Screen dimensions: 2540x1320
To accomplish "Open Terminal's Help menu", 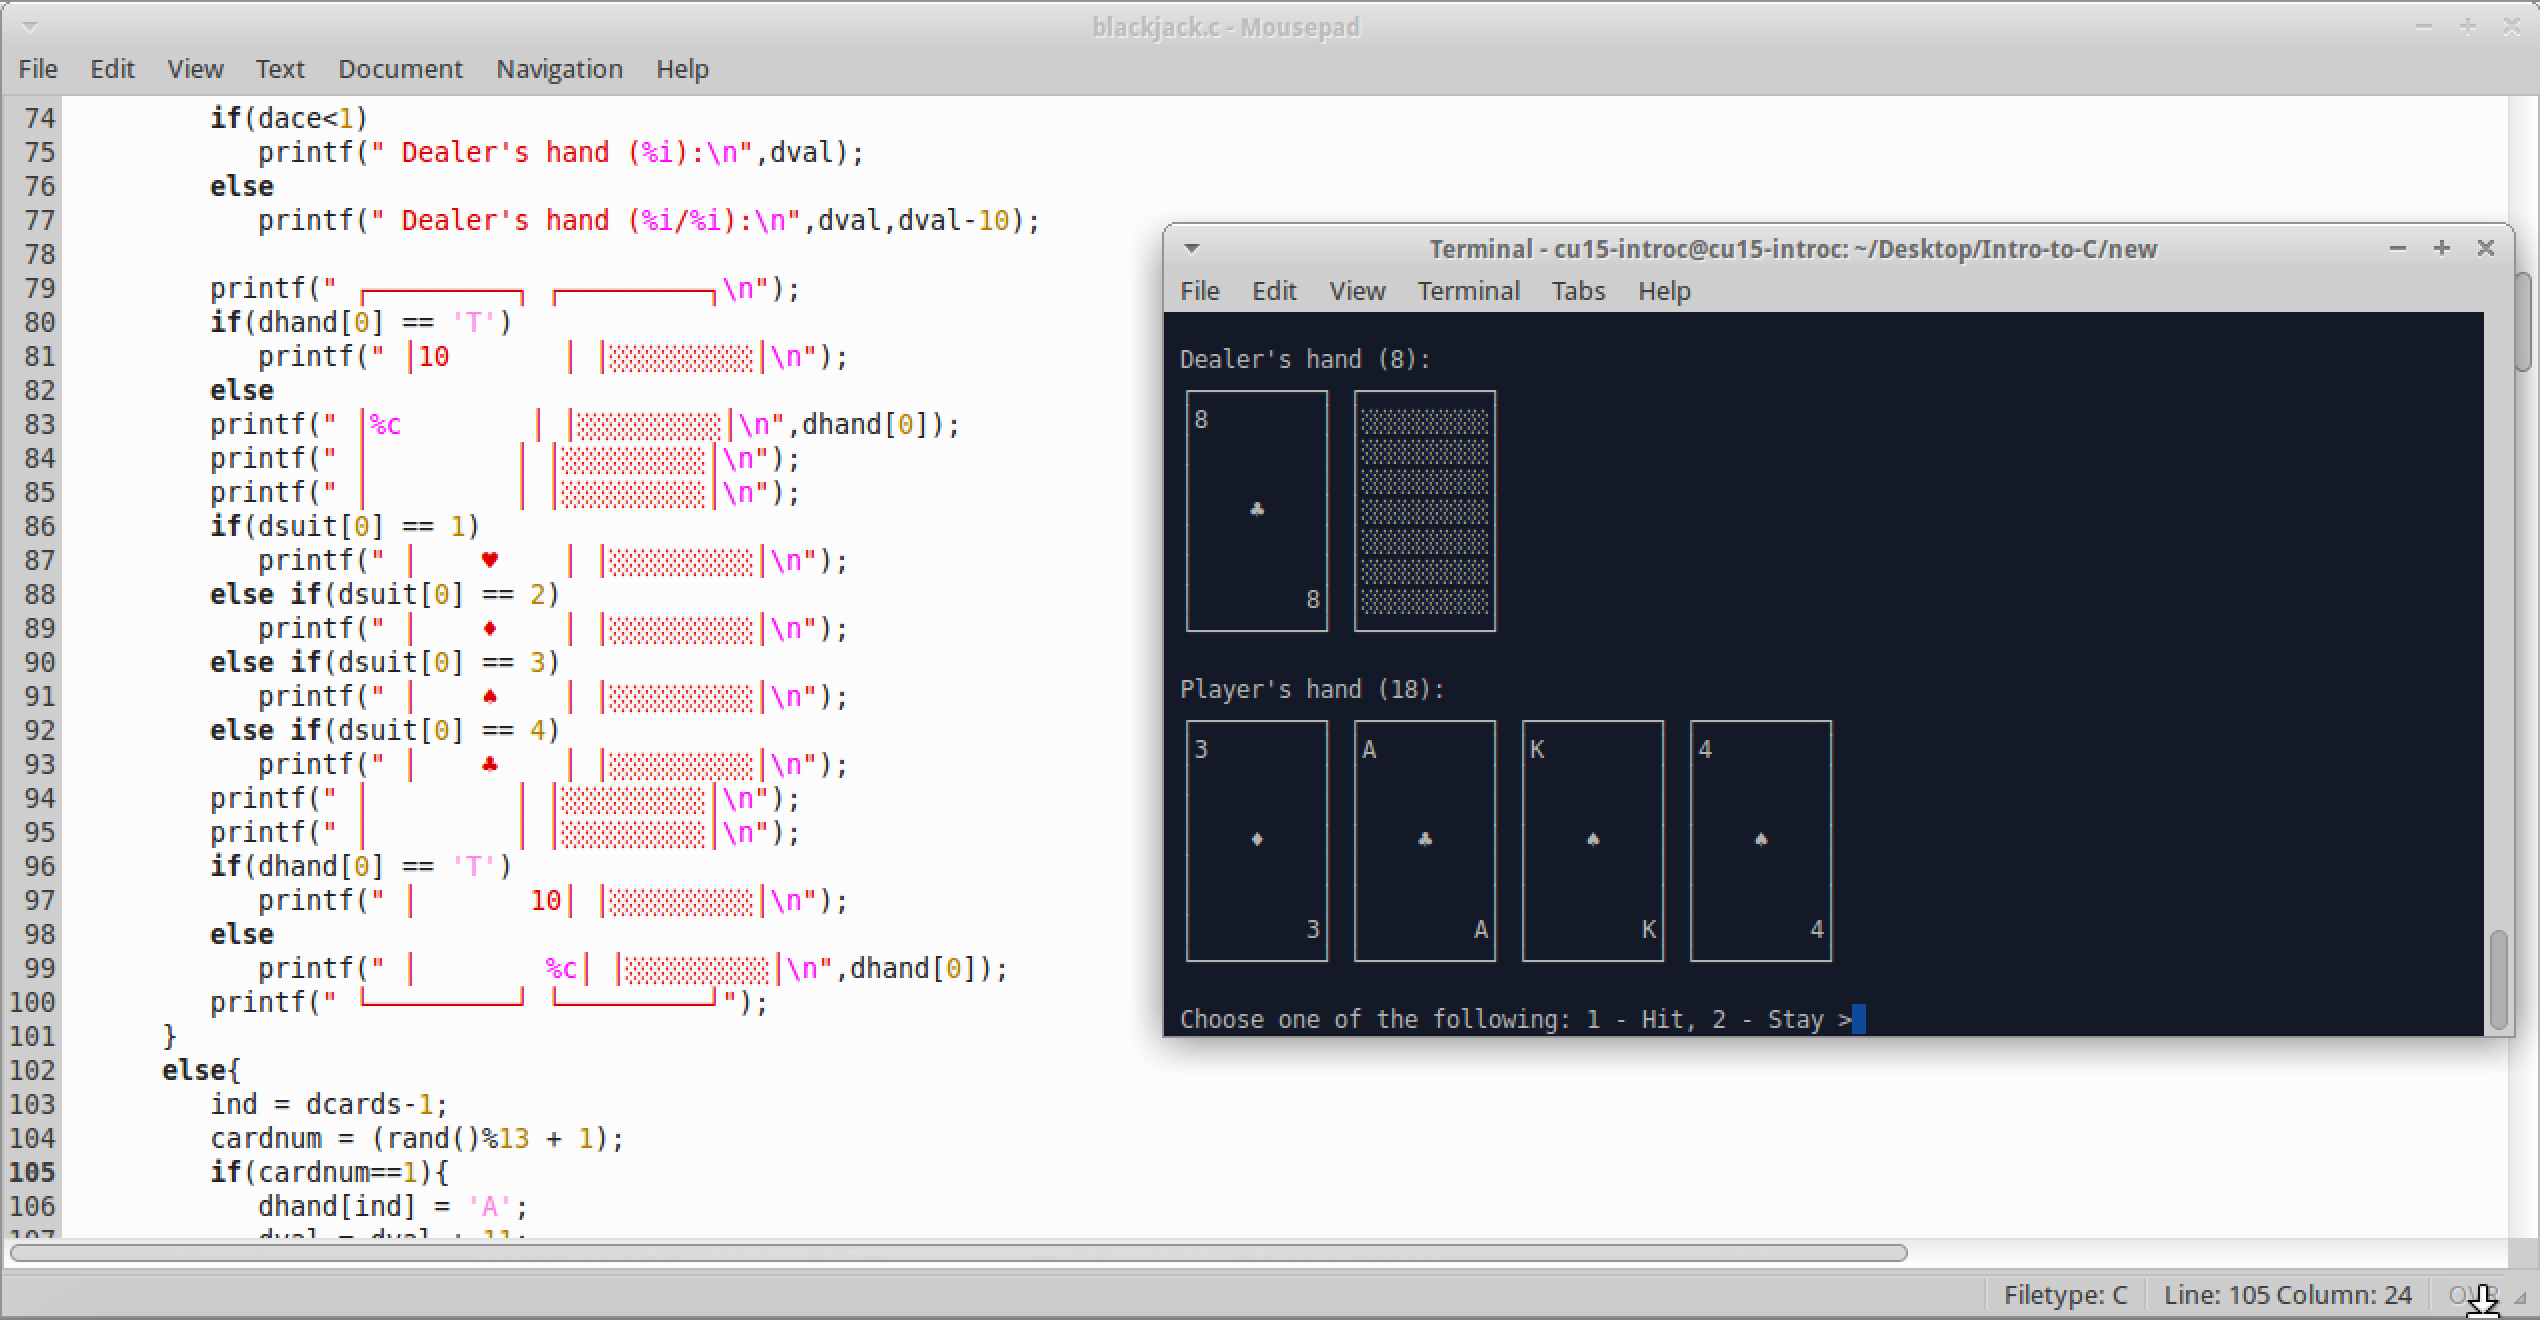I will click(1663, 291).
